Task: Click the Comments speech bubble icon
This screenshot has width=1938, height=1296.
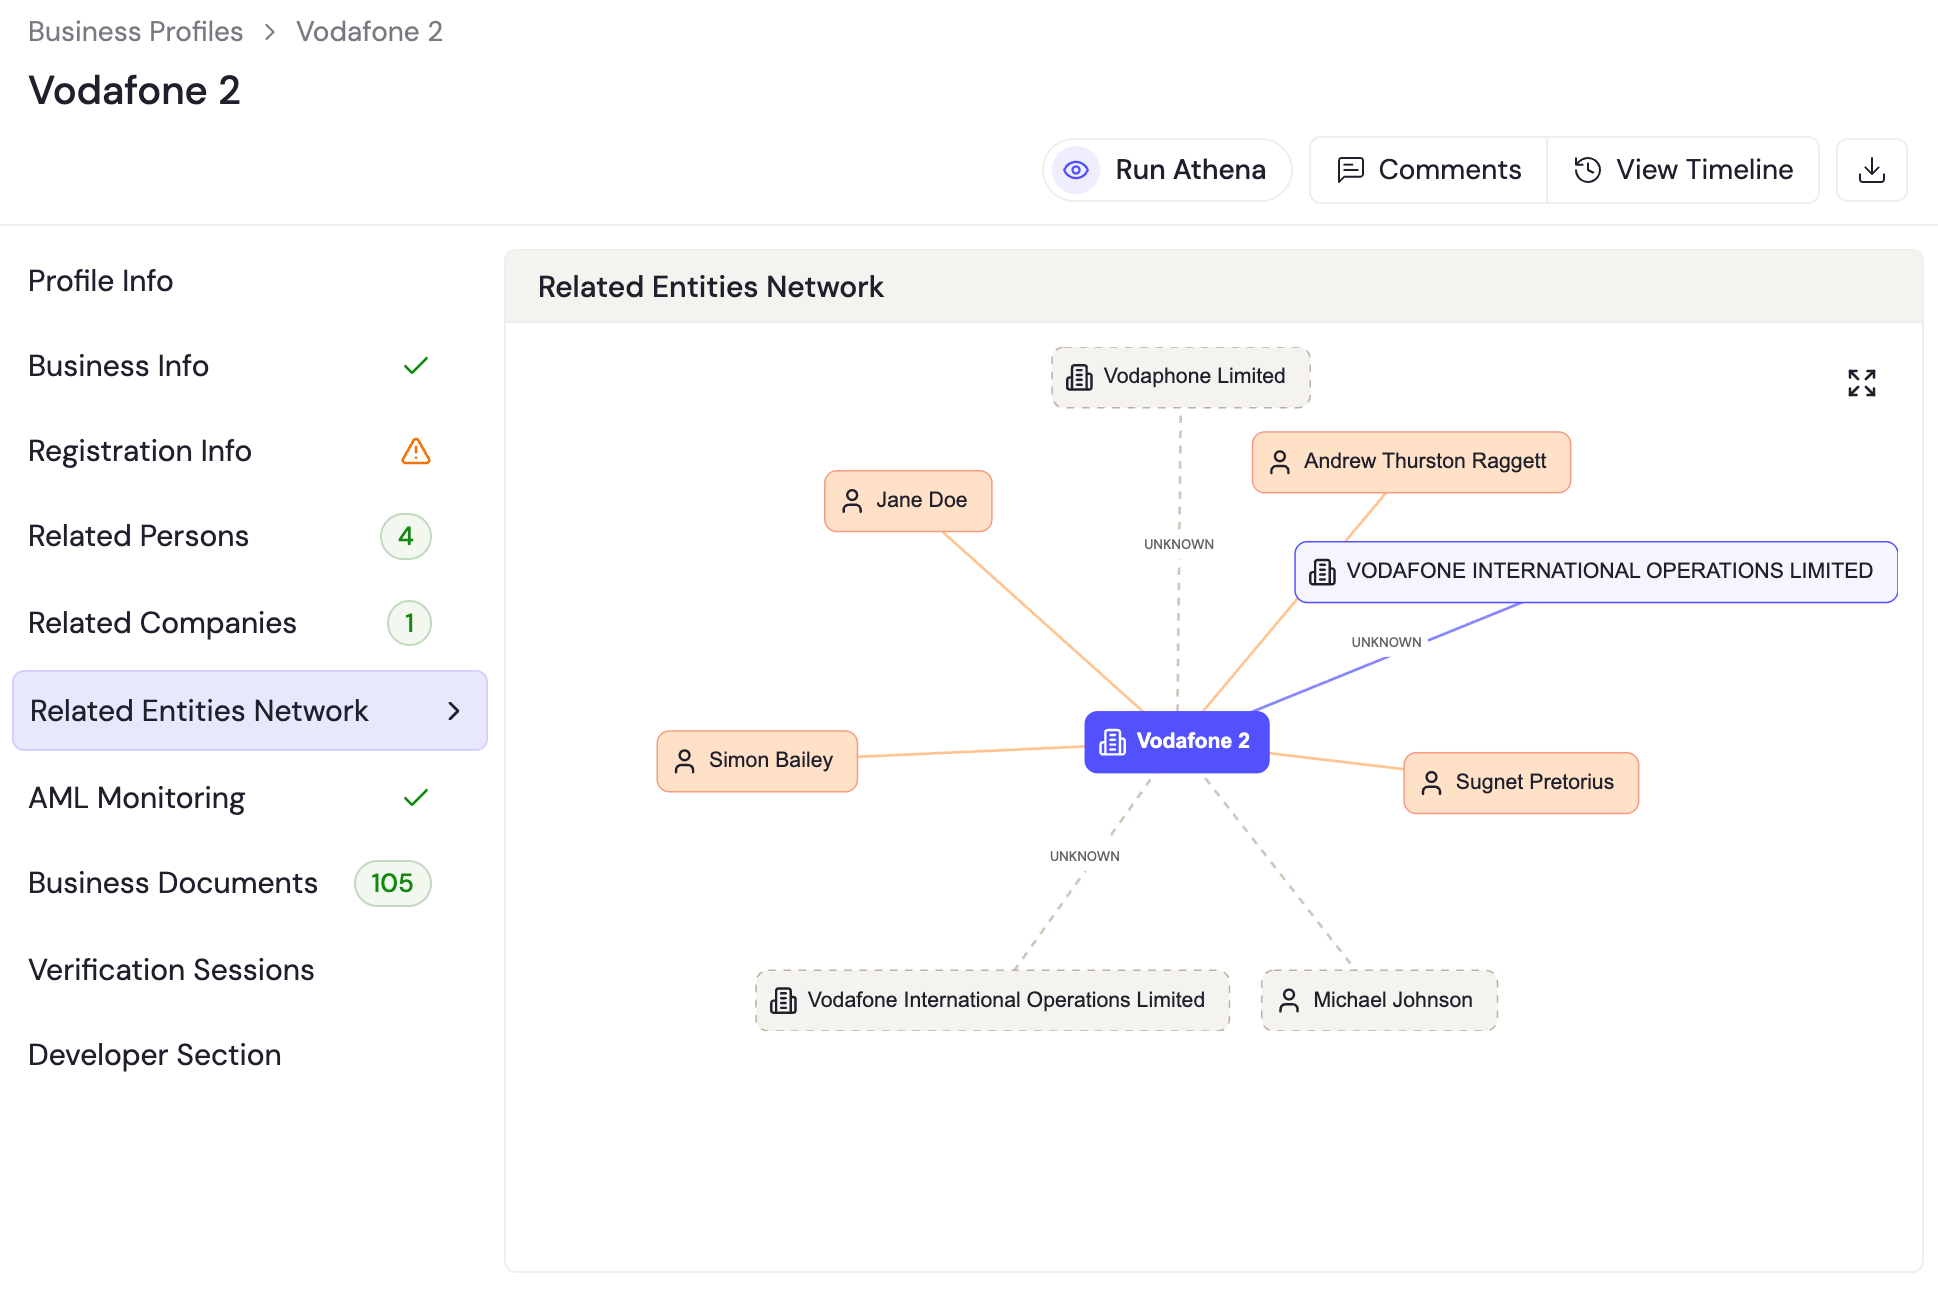Action: (1350, 170)
